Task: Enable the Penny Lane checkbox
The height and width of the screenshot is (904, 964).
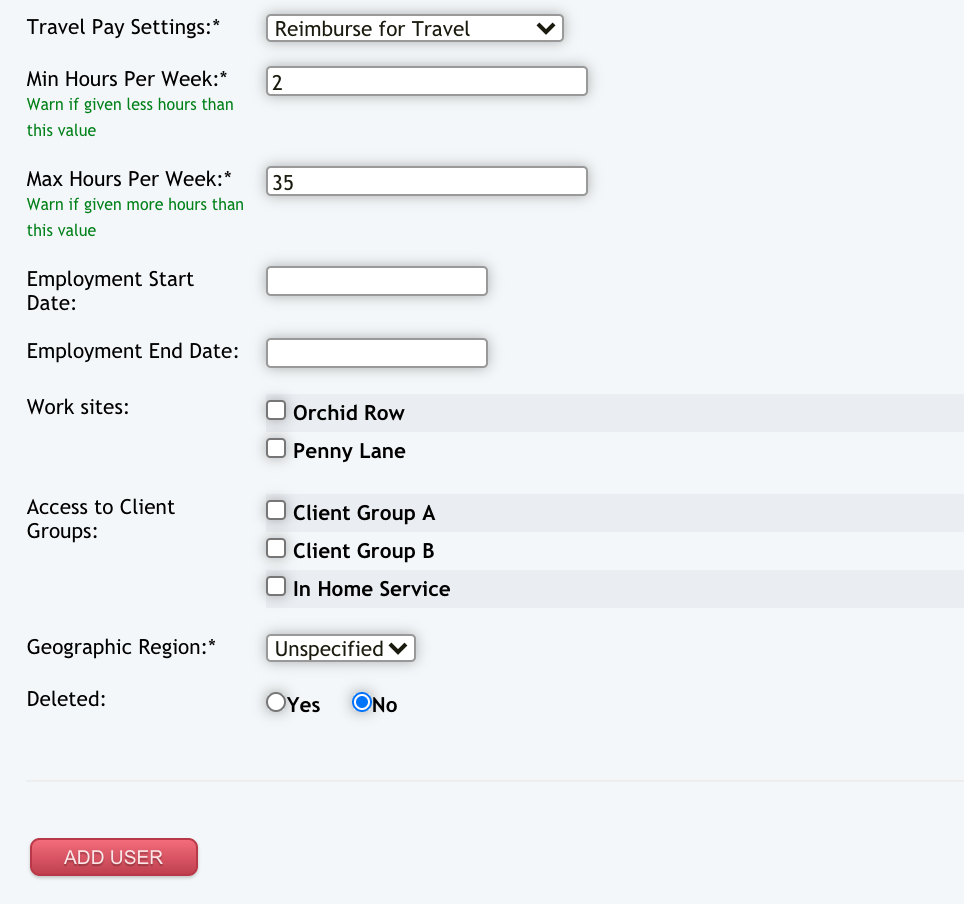Action: coord(276,449)
